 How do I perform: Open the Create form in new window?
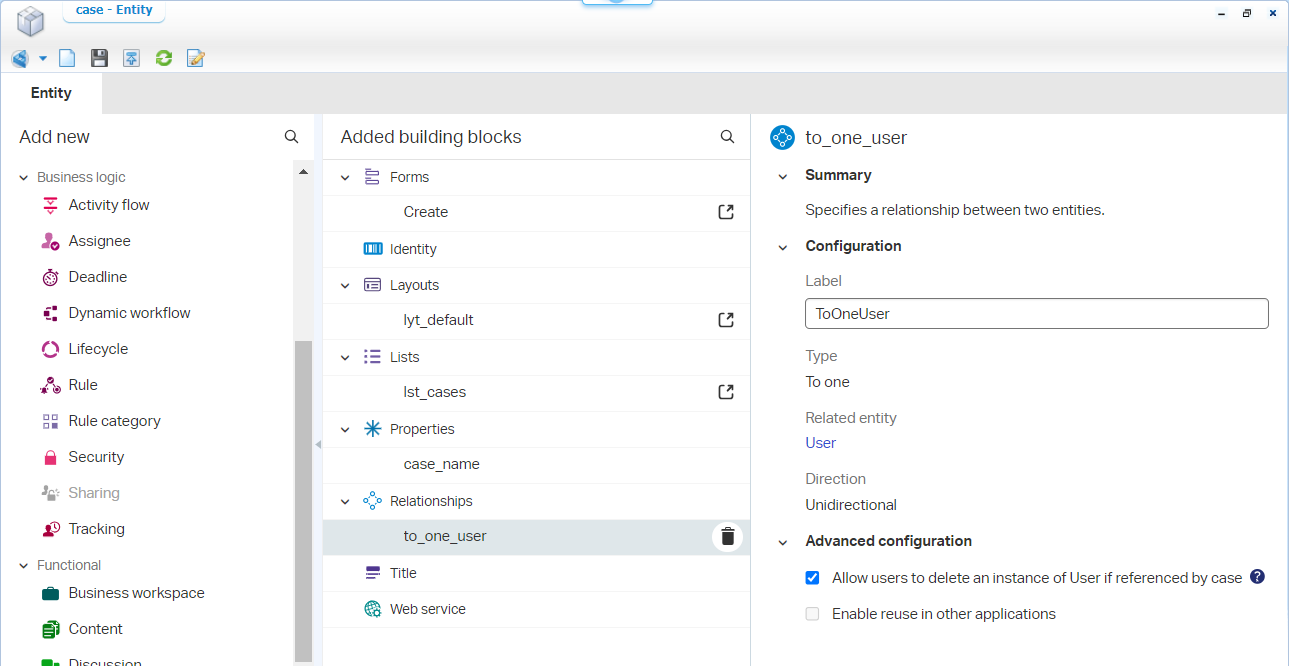(726, 212)
